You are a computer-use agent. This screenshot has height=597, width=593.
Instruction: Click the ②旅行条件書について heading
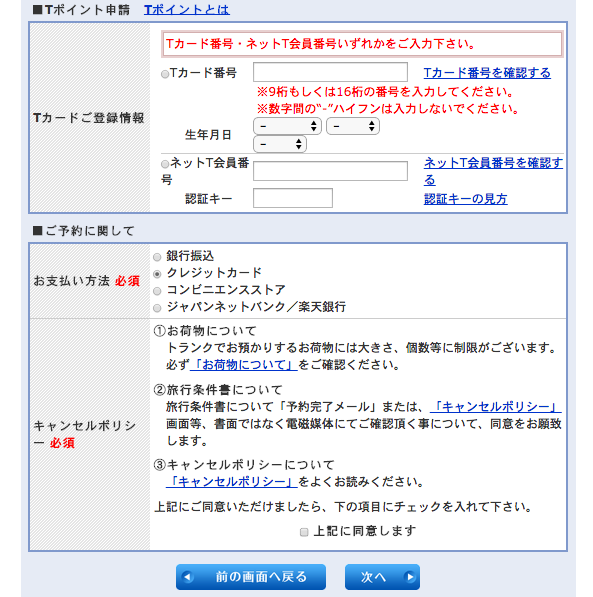(x=217, y=389)
